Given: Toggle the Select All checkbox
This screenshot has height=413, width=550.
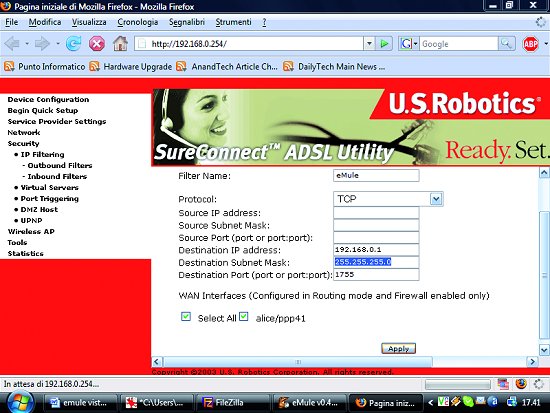Looking at the screenshot, I should click(186, 317).
